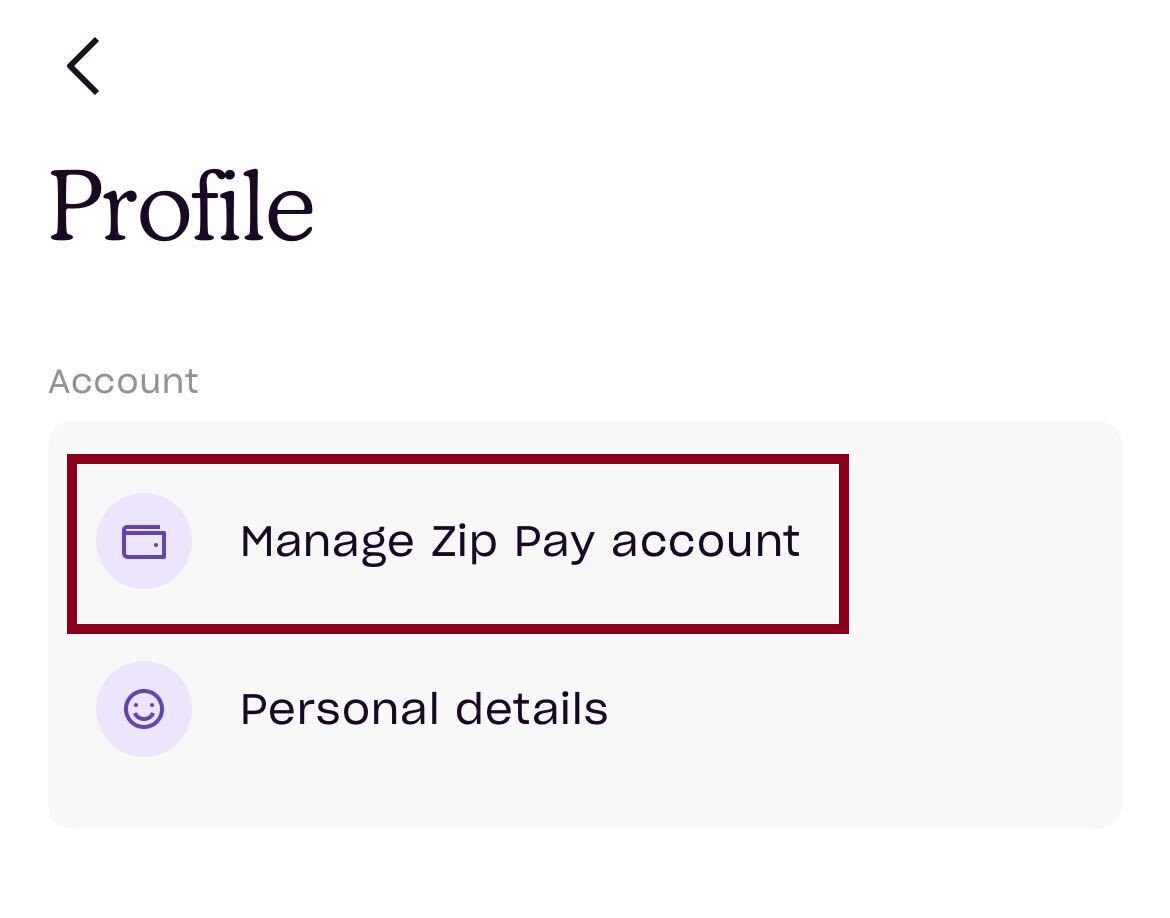Tap the Personal details list item
1170x918 pixels.
pos(424,709)
